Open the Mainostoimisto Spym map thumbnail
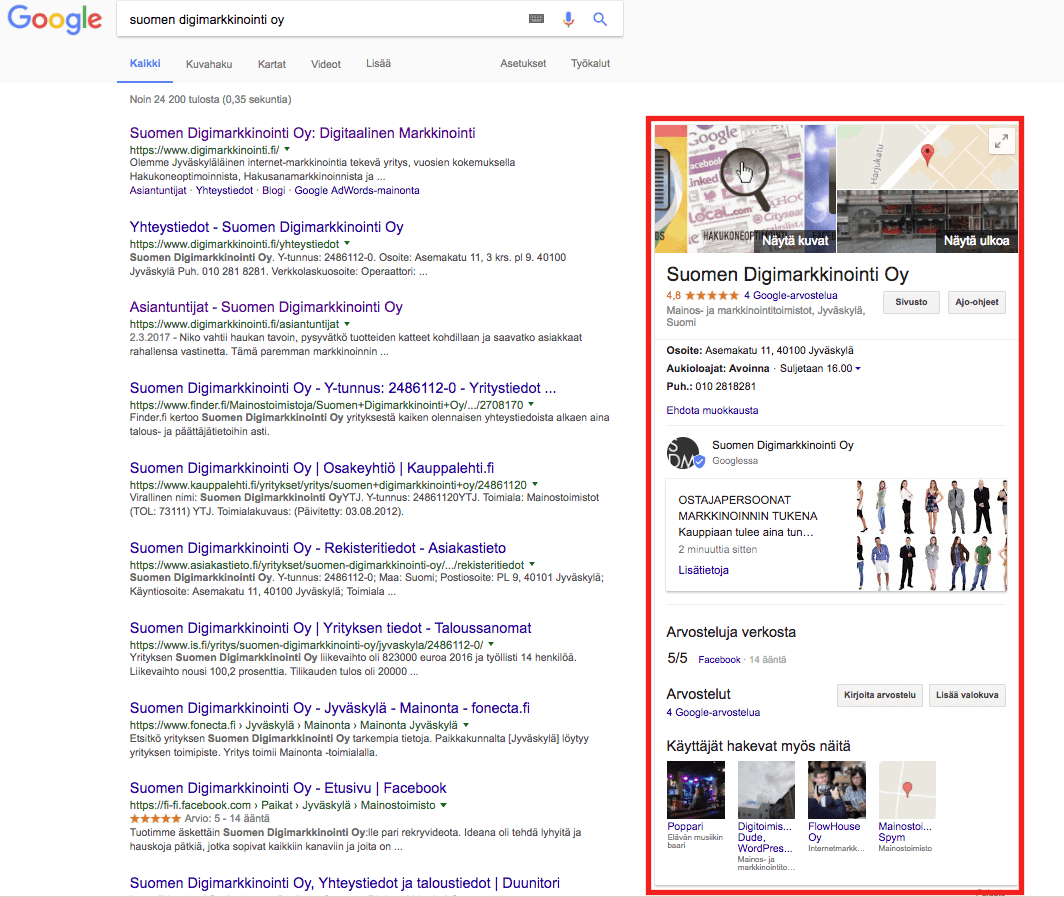This screenshot has width=1064, height=897. [x=907, y=790]
